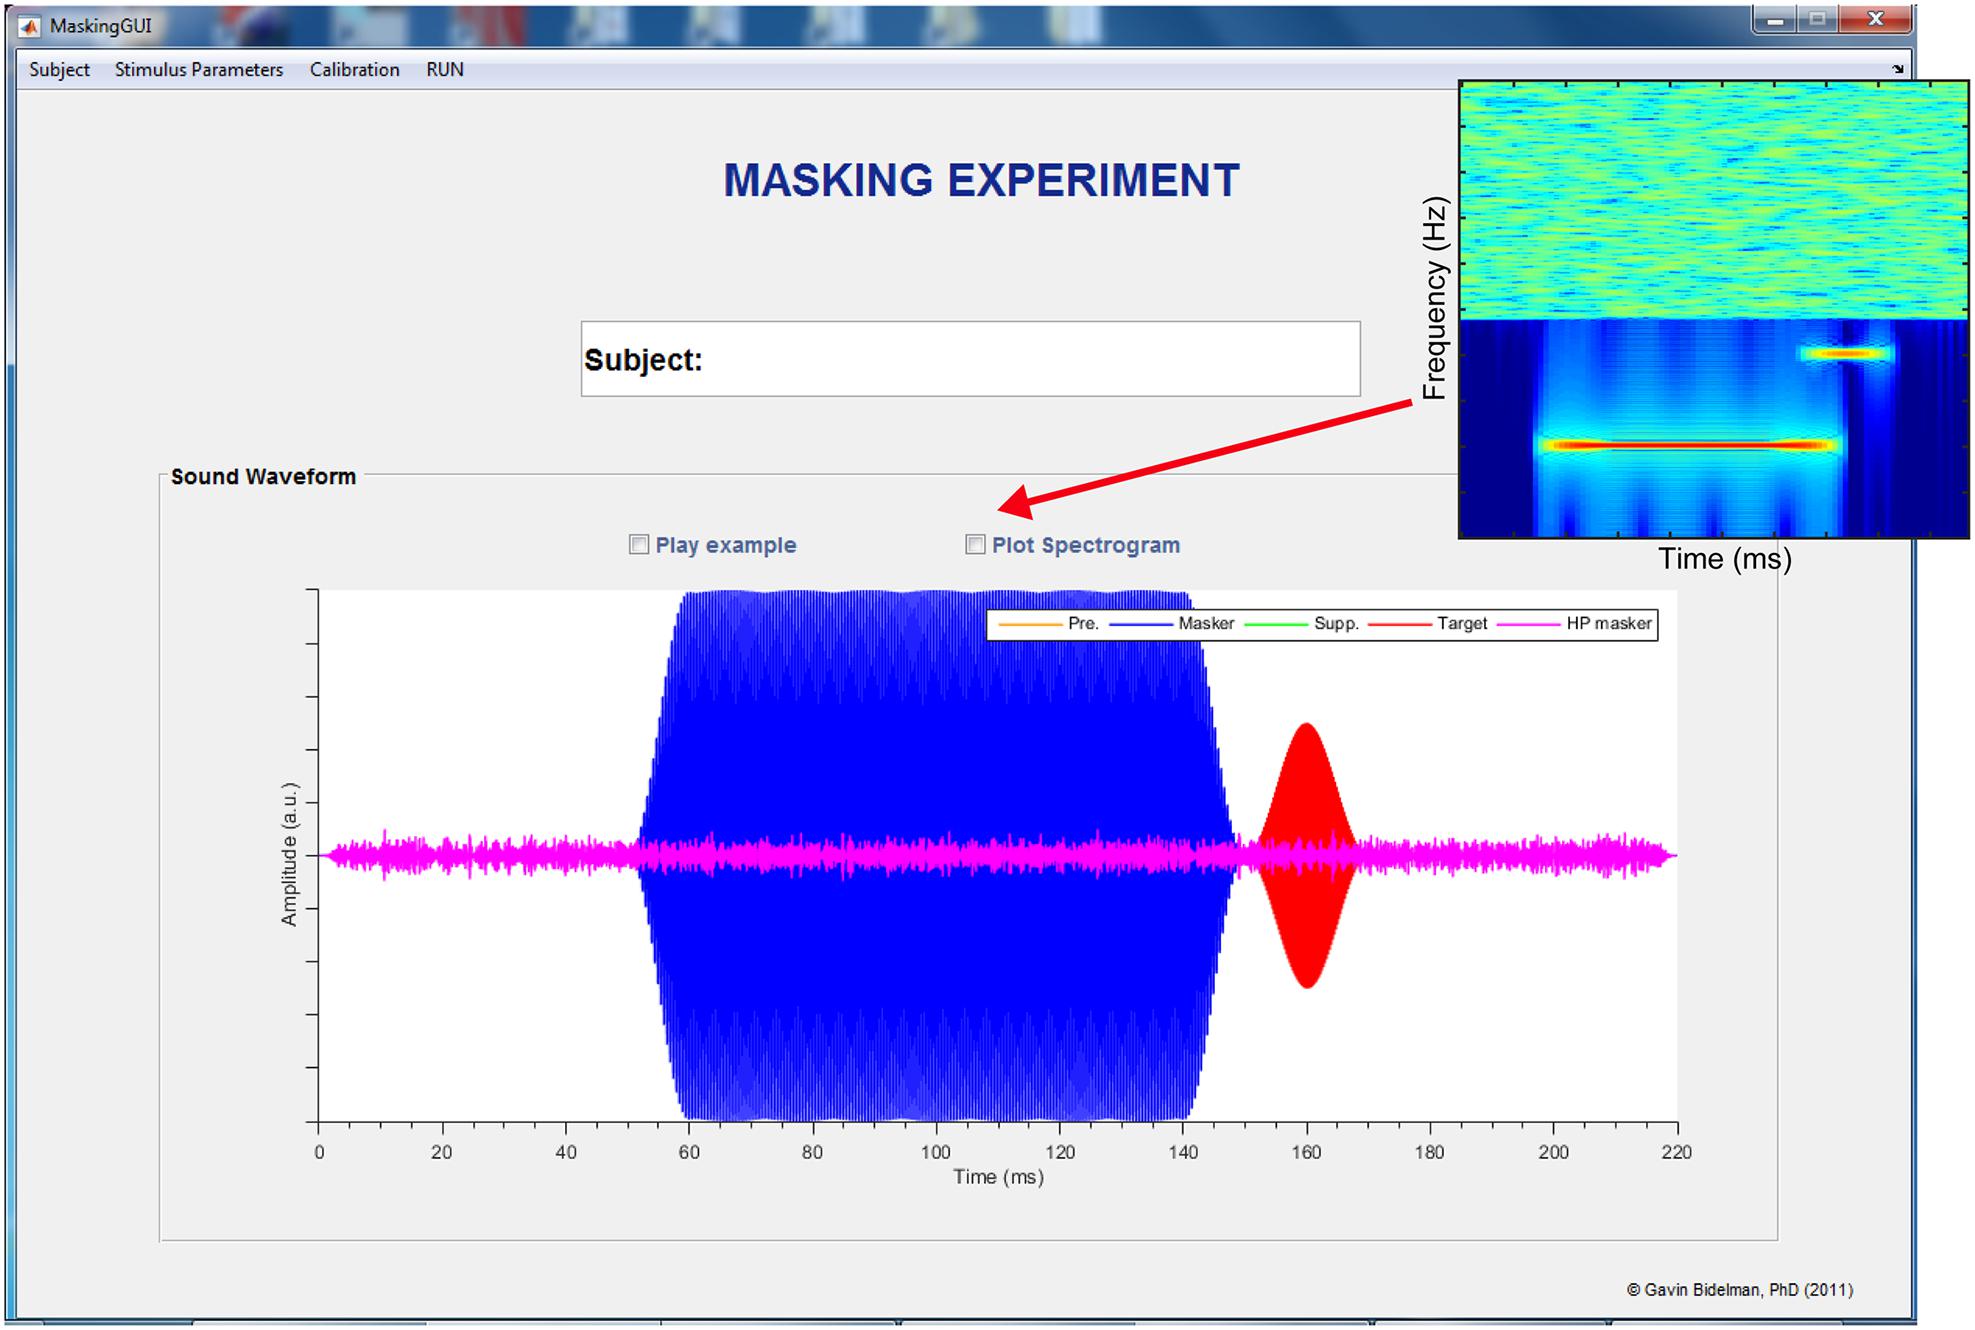
Task: Close the MaskingGUI window
Action: coord(1875,20)
